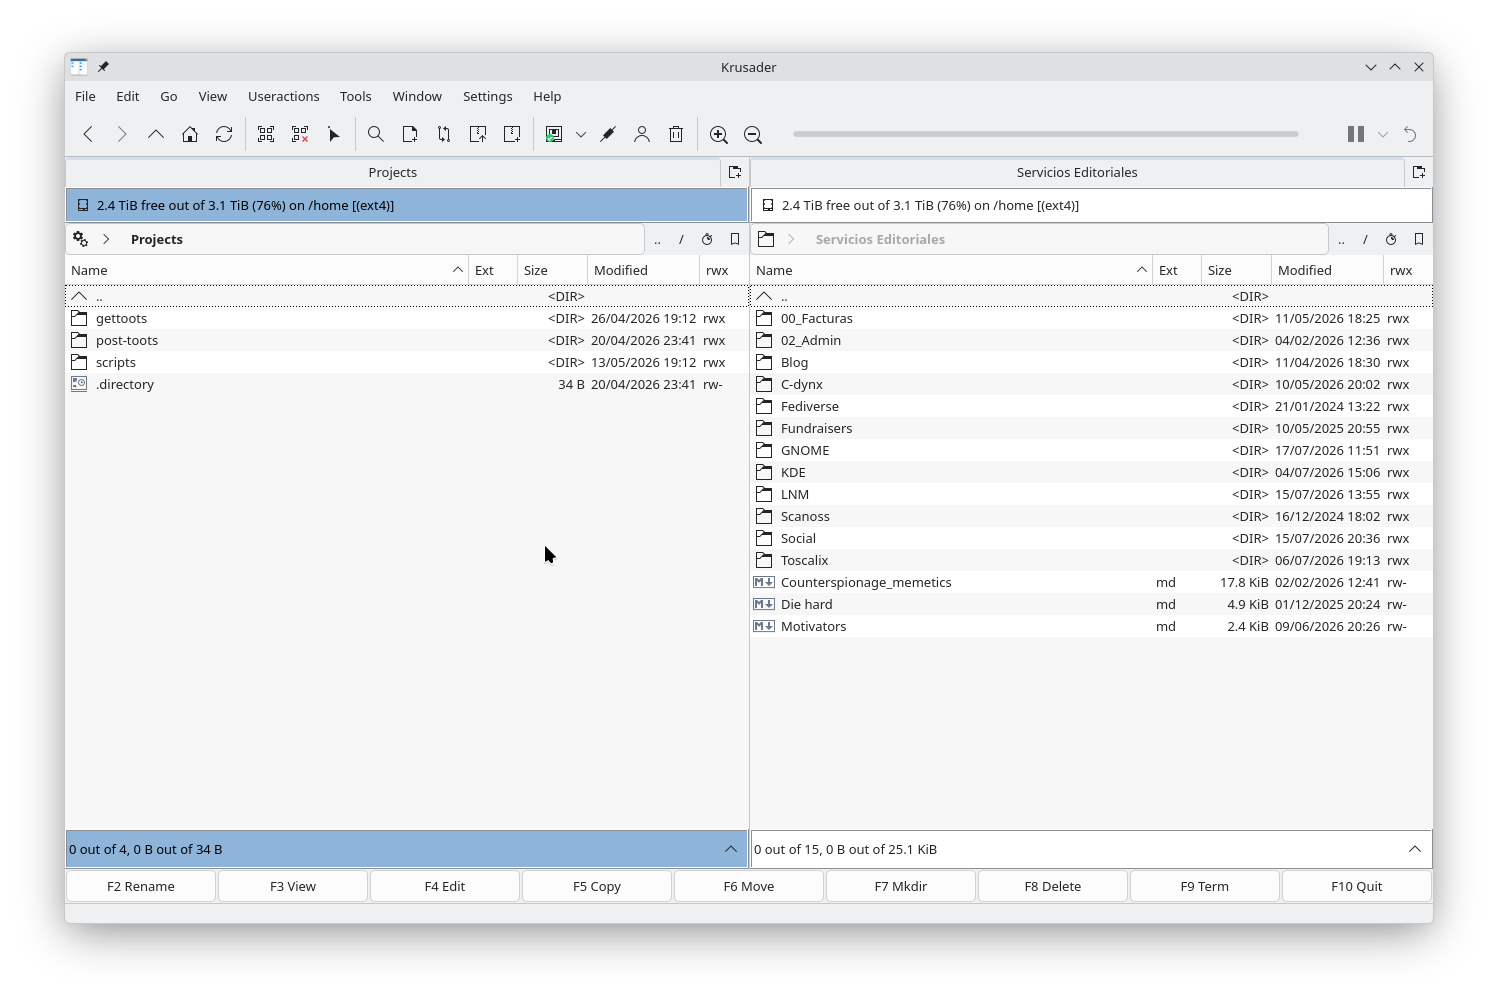Viewport: 1498px width, 1000px height.
Task: Open the search magnifier tool
Action: (376, 134)
